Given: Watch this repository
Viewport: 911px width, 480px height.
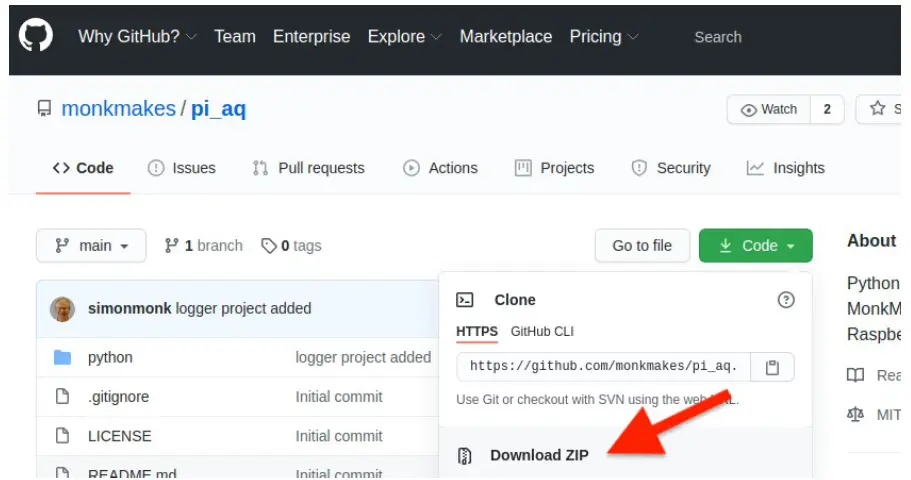Looking at the screenshot, I should tap(769, 109).
